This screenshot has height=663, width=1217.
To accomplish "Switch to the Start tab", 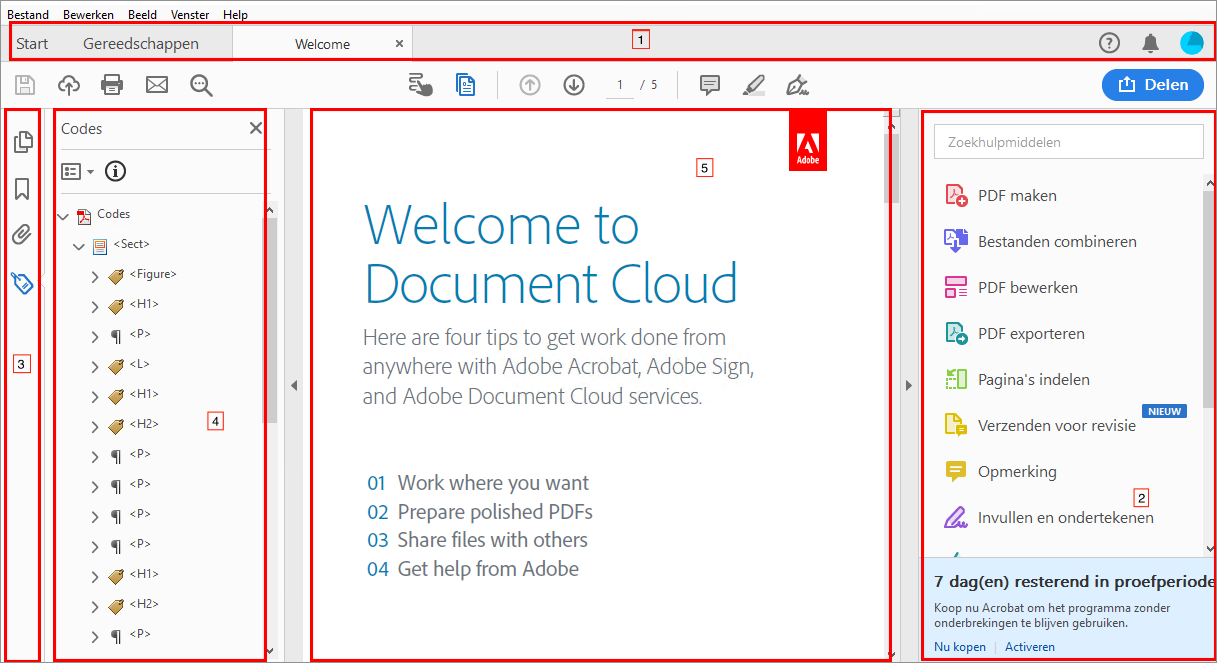I will [x=31, y=43].
